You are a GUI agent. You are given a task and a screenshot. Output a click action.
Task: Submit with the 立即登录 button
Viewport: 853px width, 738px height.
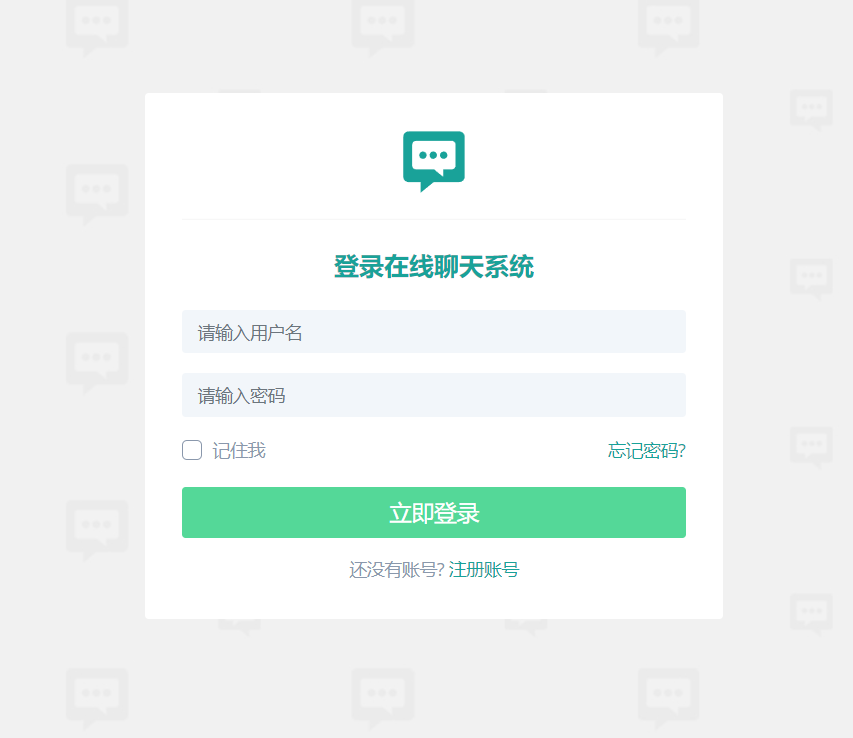[434, 513]
